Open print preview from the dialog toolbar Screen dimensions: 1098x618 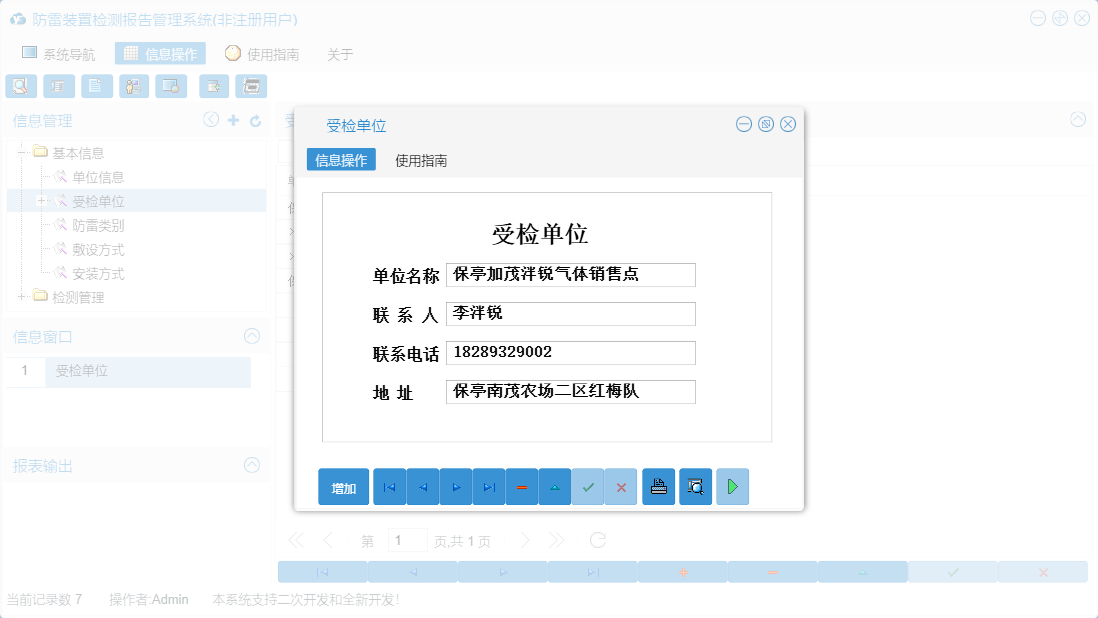pyautogui.click(x=695, y=487)
